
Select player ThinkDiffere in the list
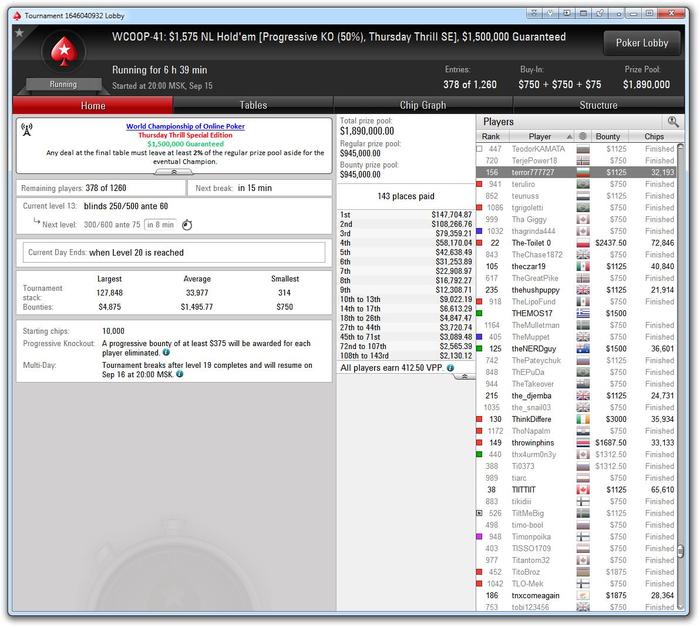point(576,419)
